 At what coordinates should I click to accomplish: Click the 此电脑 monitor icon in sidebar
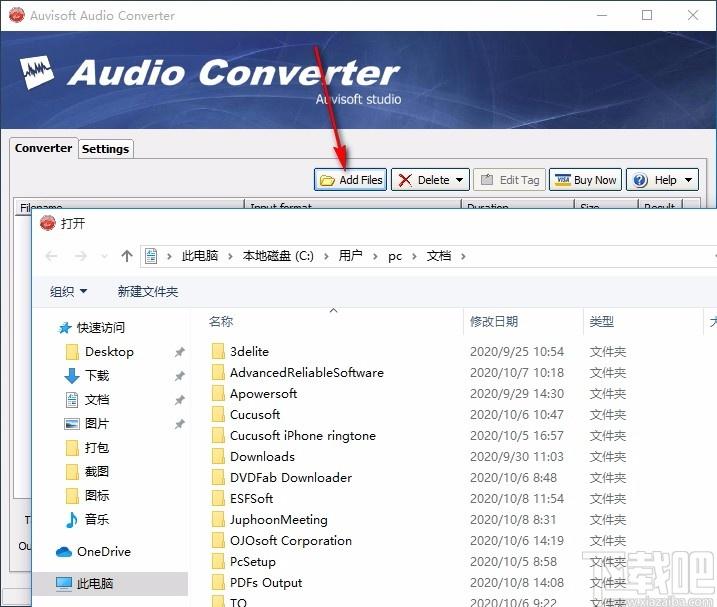64,584
